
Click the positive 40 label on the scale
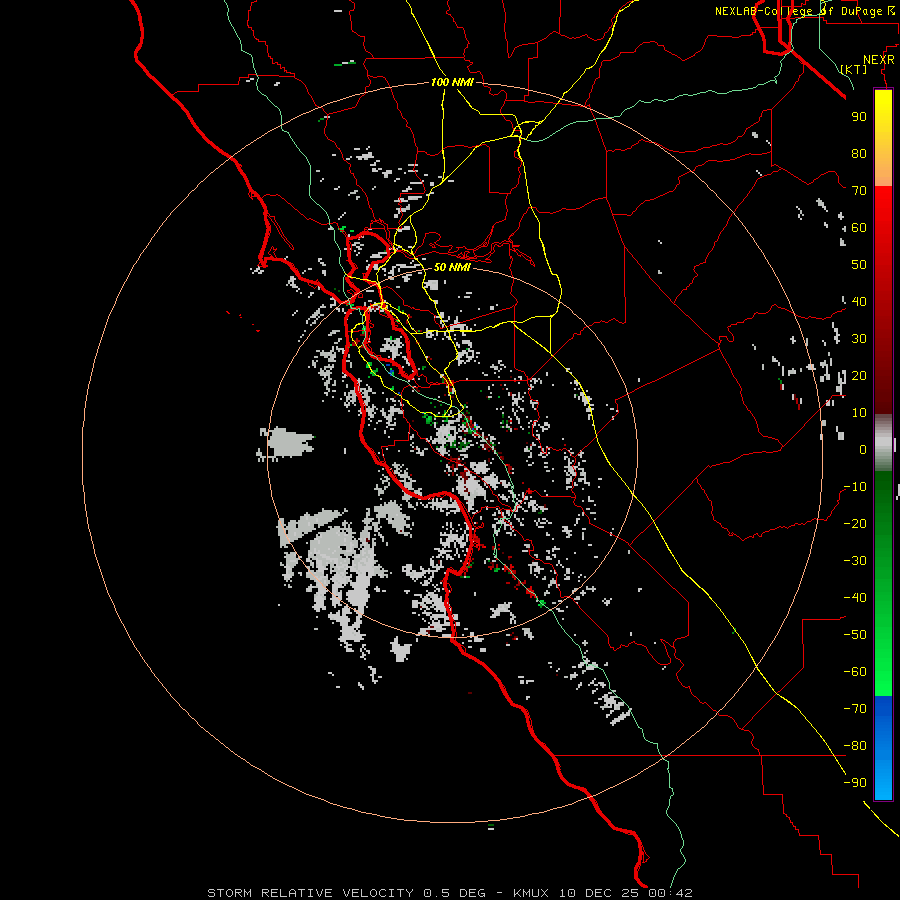[x=859, y=301]
